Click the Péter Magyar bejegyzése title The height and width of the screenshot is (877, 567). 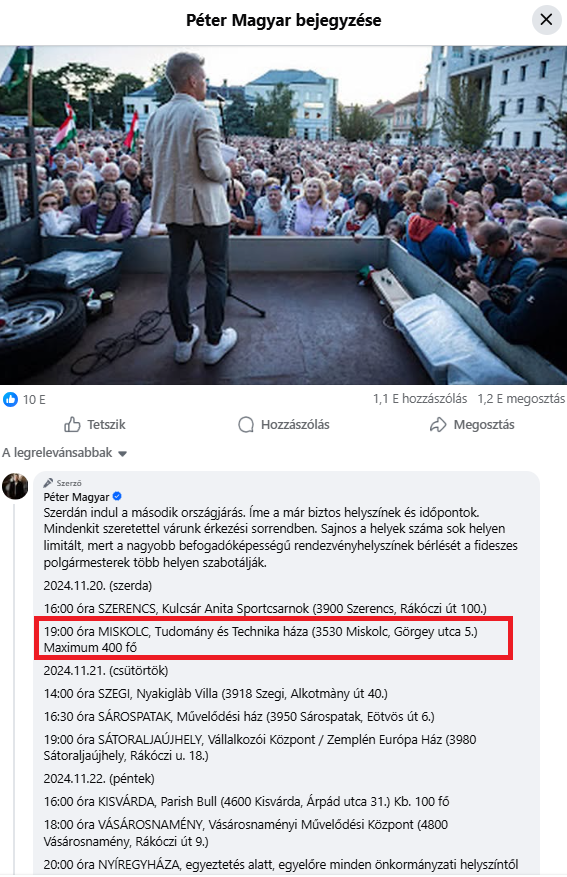point(284,20)
